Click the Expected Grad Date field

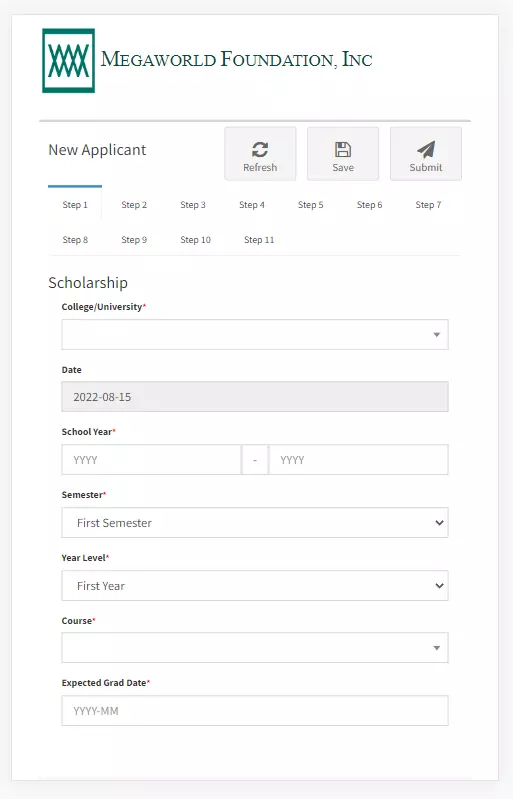pos(255,711)
